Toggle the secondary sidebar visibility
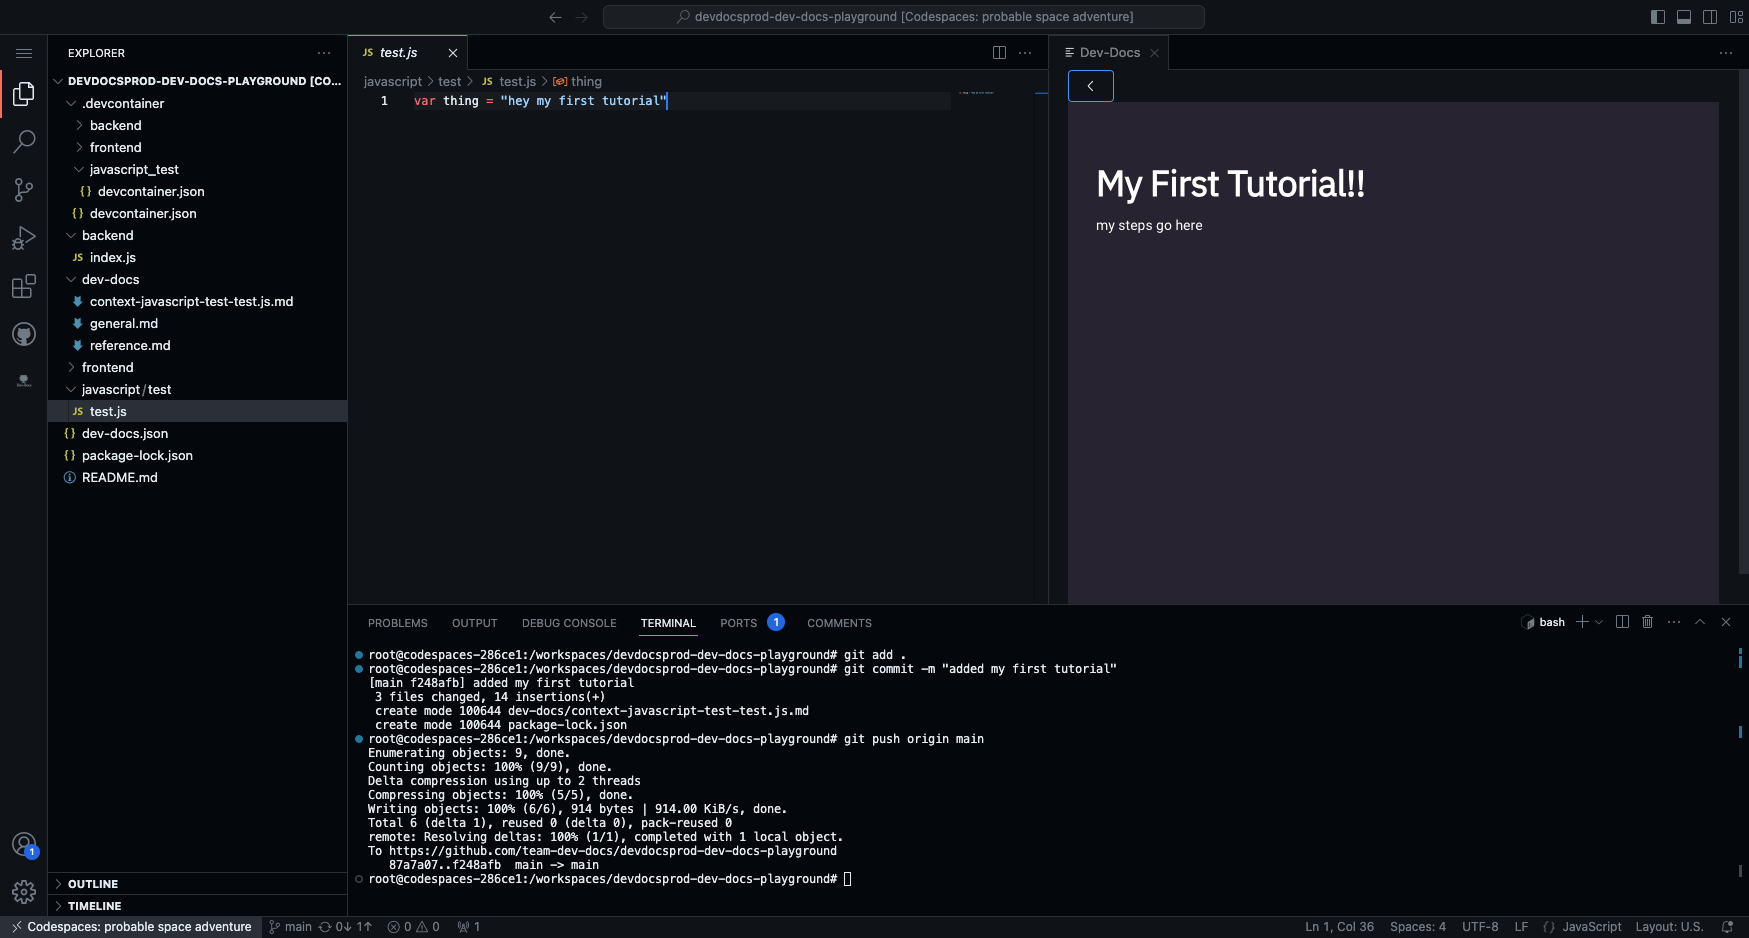 point(1710,17)
